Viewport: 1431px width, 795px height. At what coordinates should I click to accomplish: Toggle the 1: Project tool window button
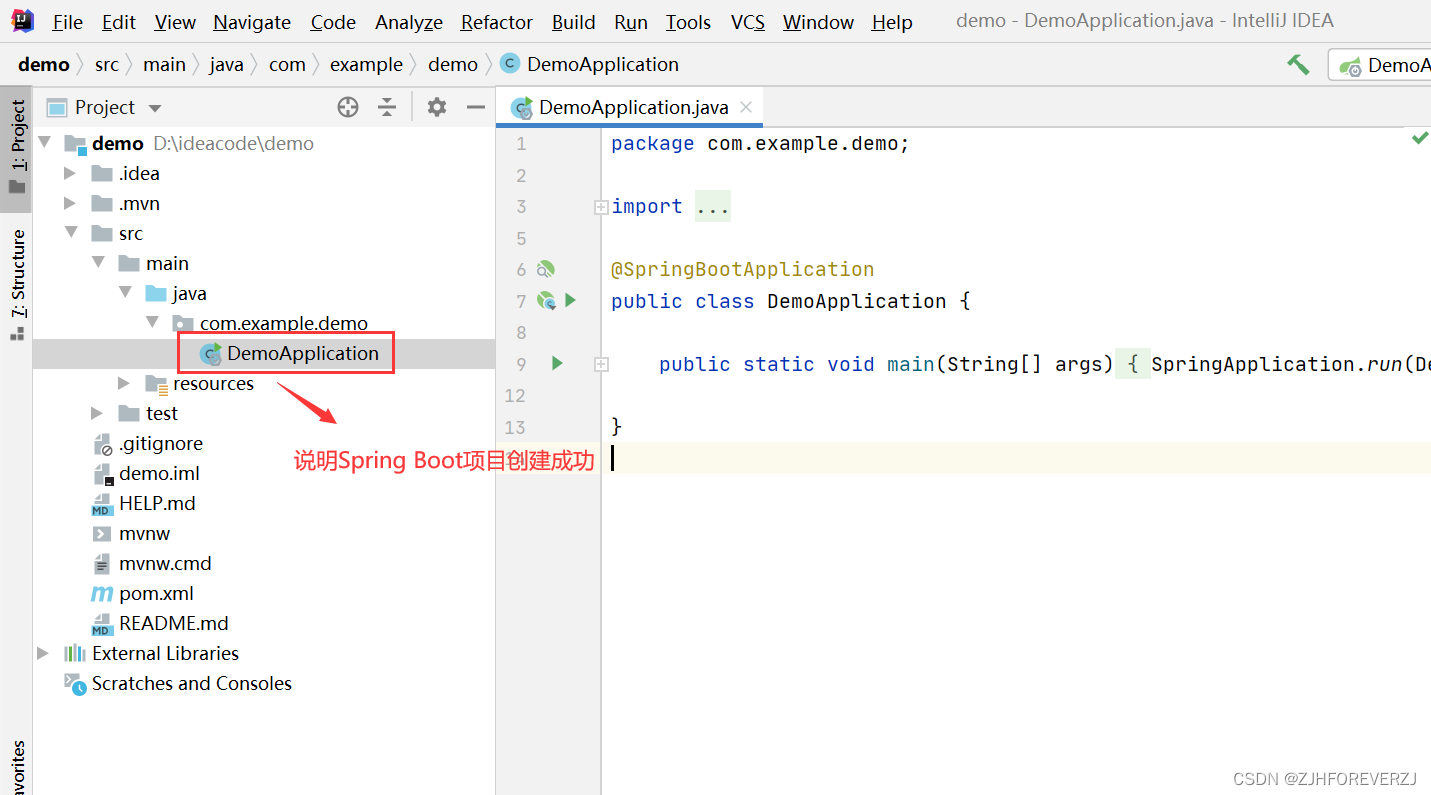(17, 148)
